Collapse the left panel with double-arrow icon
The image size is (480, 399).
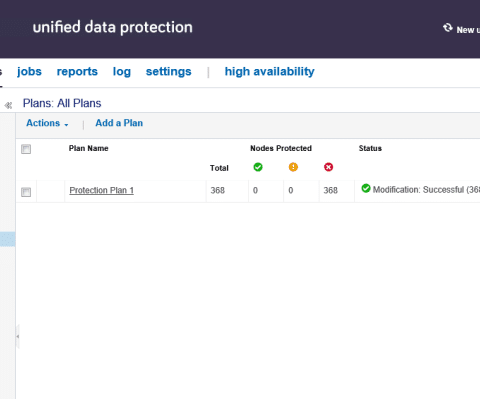point(8,105)
